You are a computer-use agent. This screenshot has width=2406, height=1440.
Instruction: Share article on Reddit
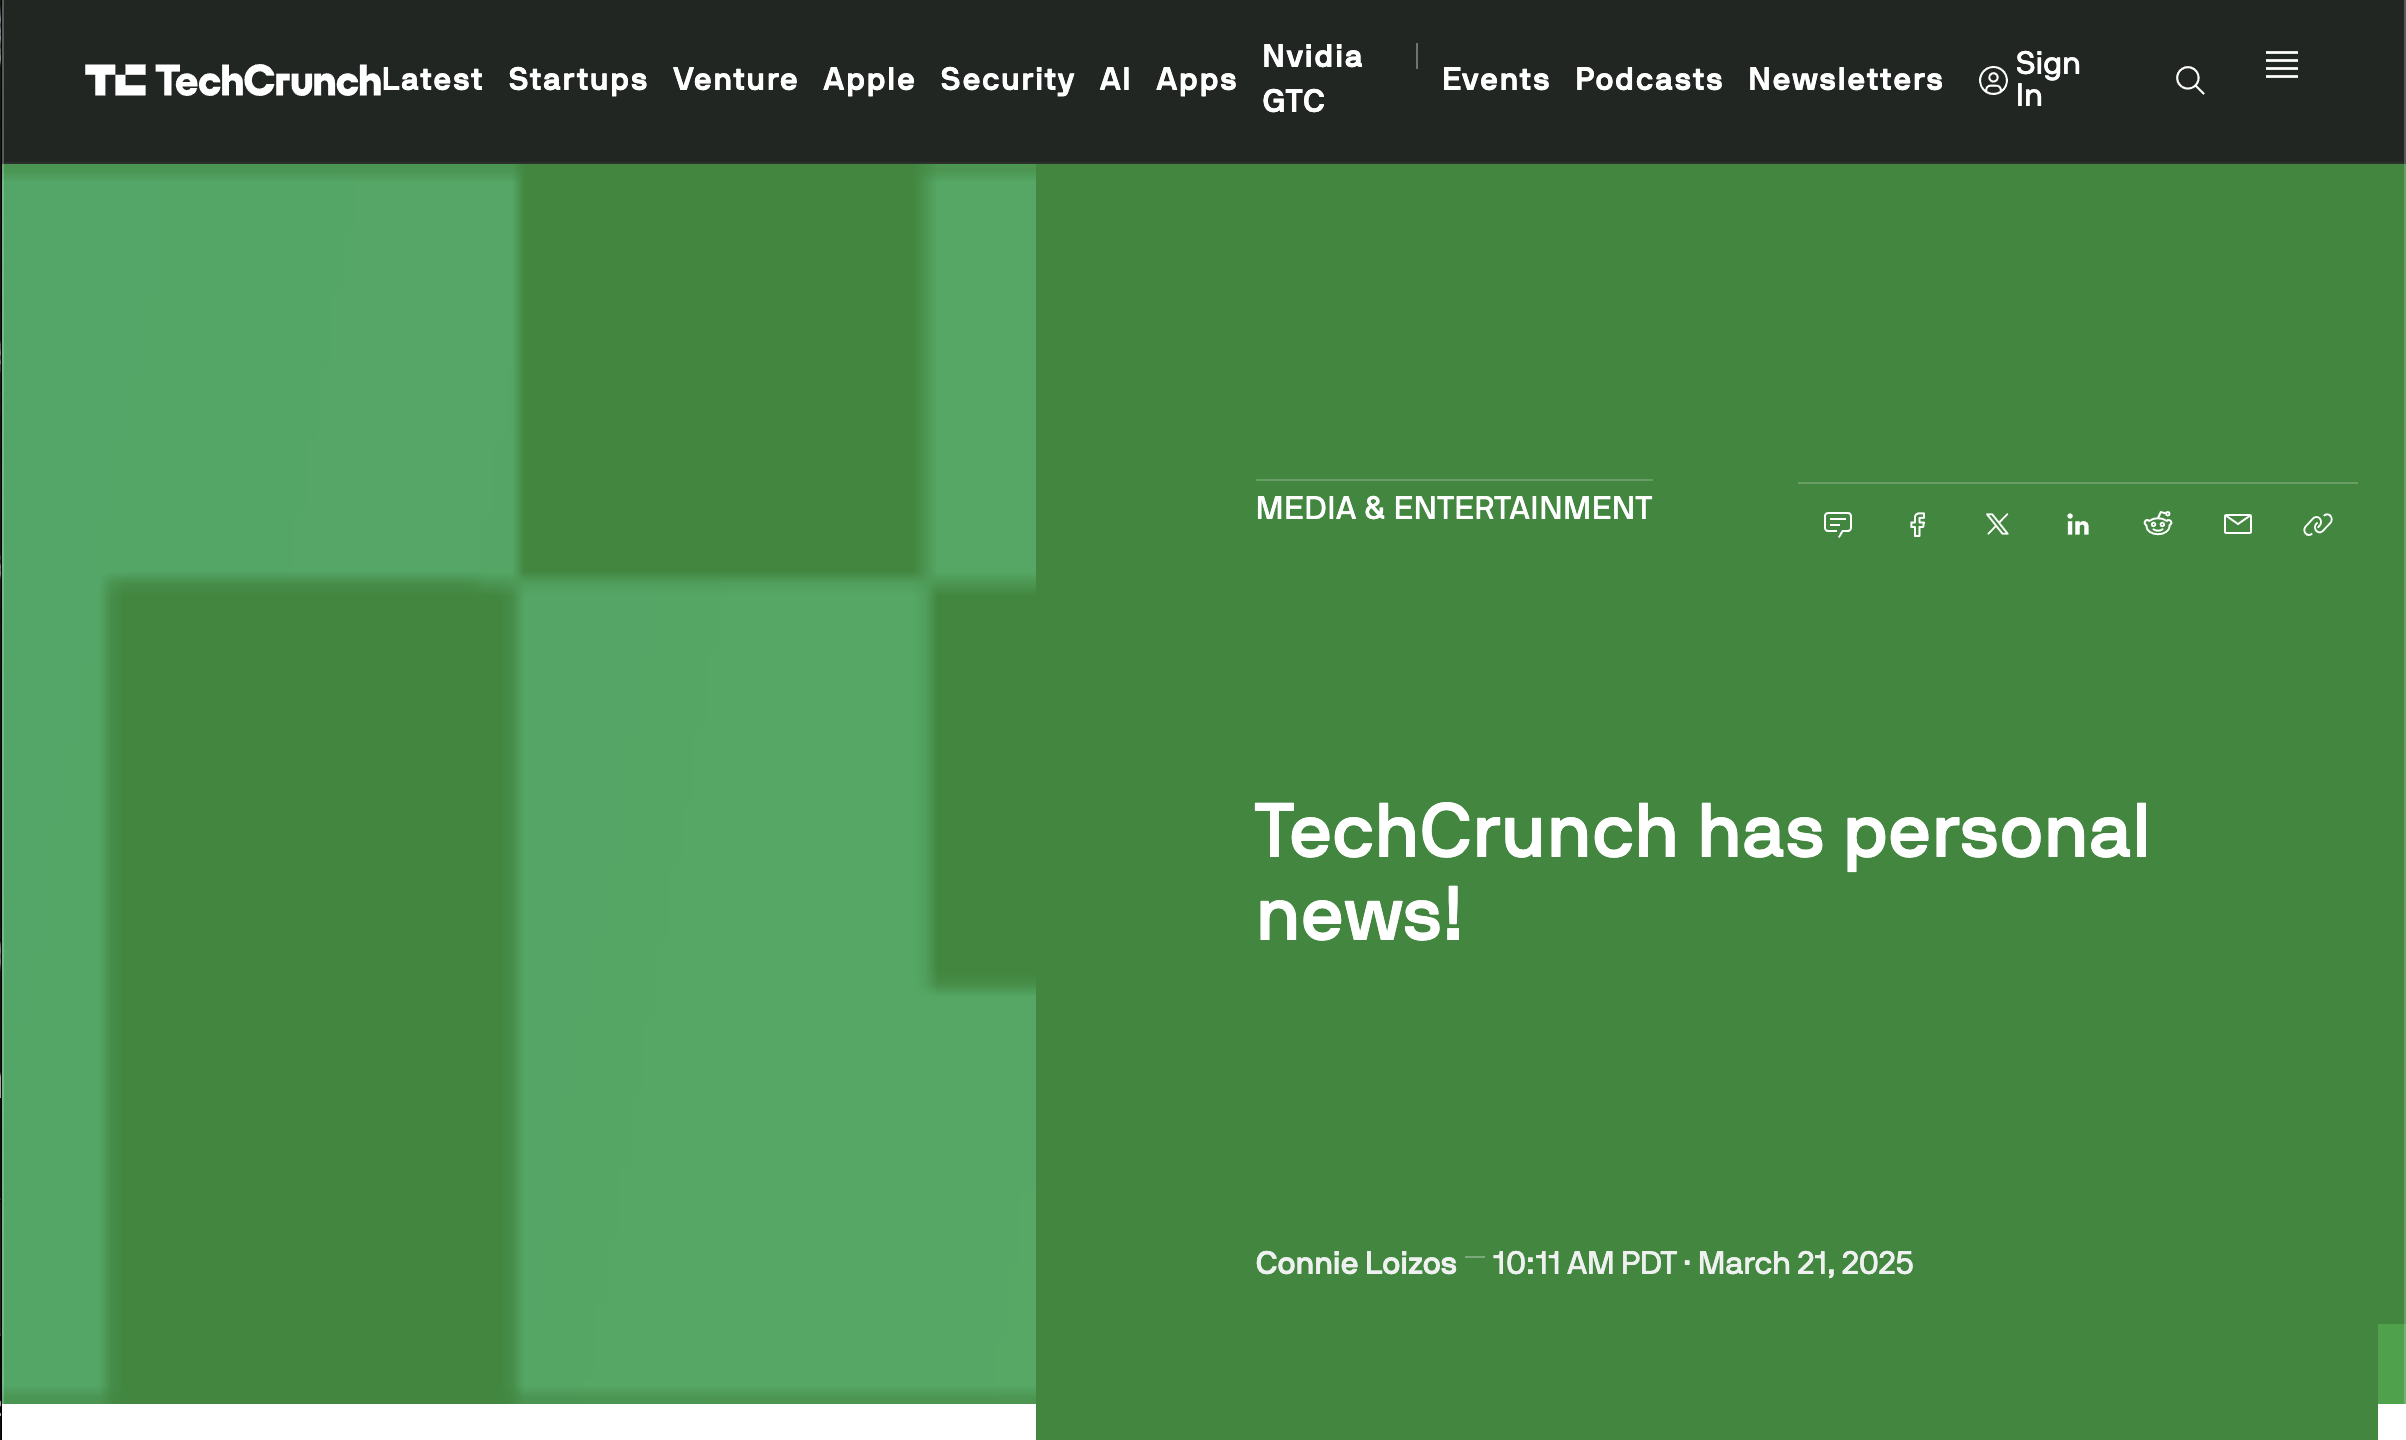(2158, 524)
